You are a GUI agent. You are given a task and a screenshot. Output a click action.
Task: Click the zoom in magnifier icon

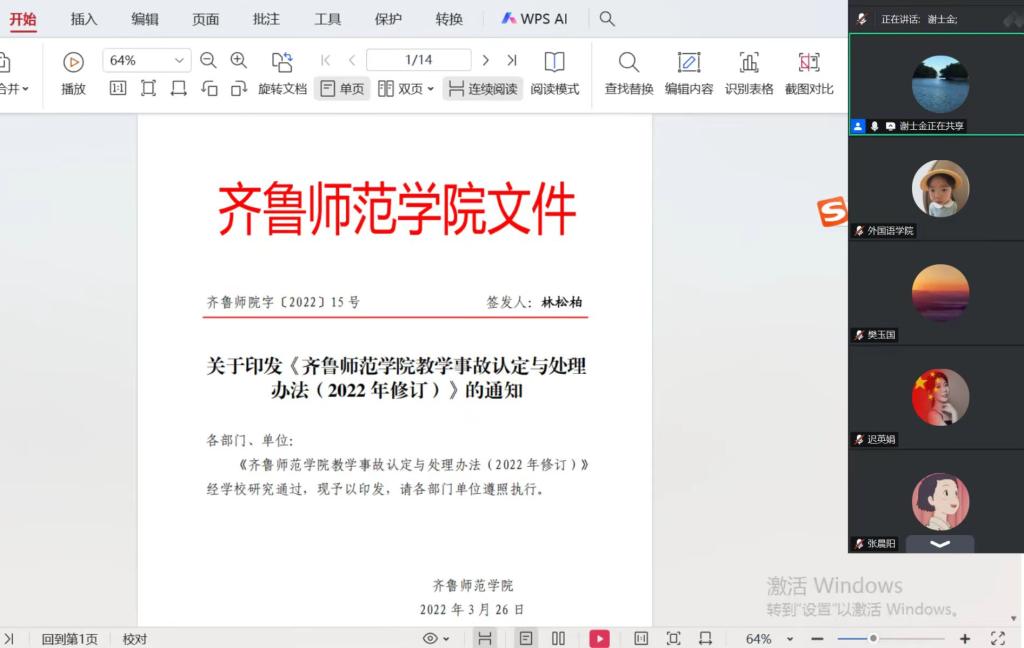coord(238,60)
